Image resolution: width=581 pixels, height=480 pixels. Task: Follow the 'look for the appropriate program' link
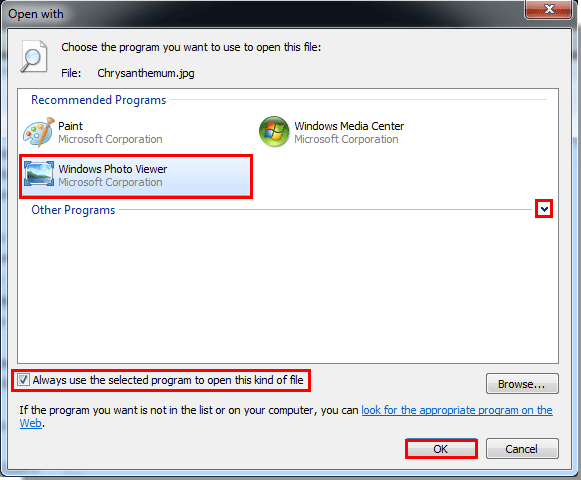click(457, 410)
